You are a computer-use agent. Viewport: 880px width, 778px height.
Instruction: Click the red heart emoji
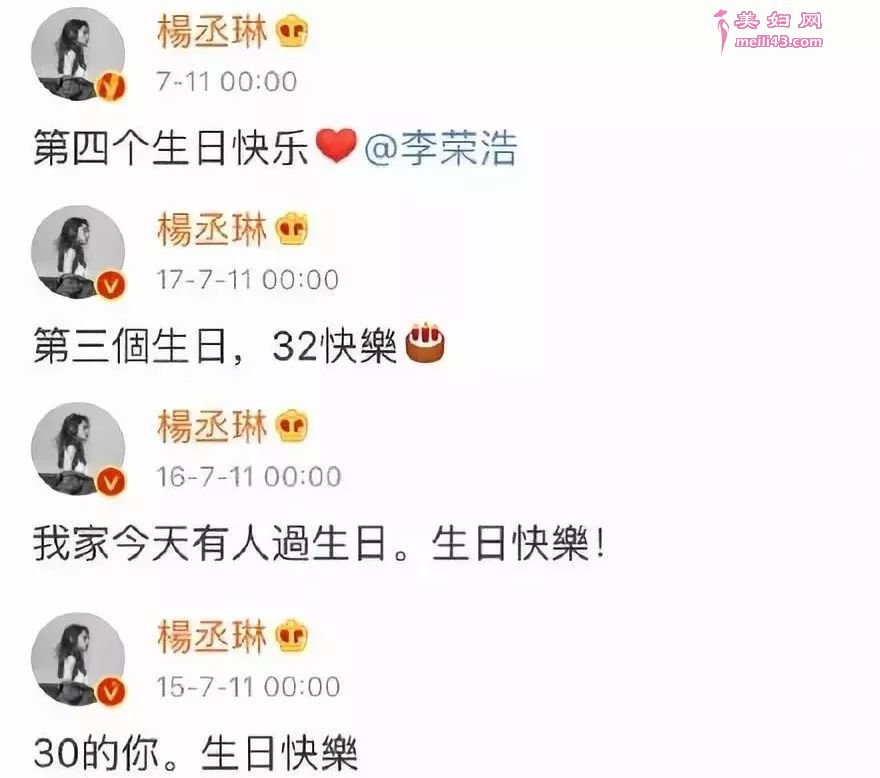point(336,145)
